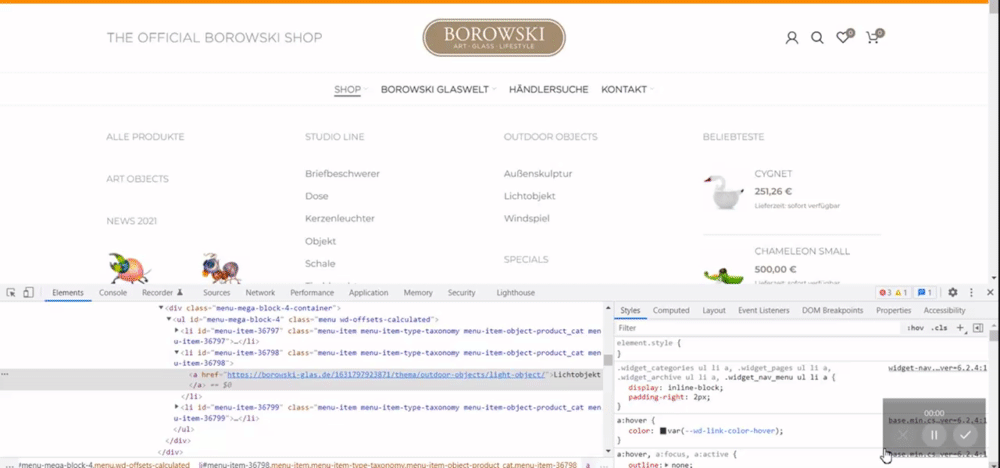This screenshot has width=1000, height=468.
Task: Open the Security tab
Action: coord(462,293)
